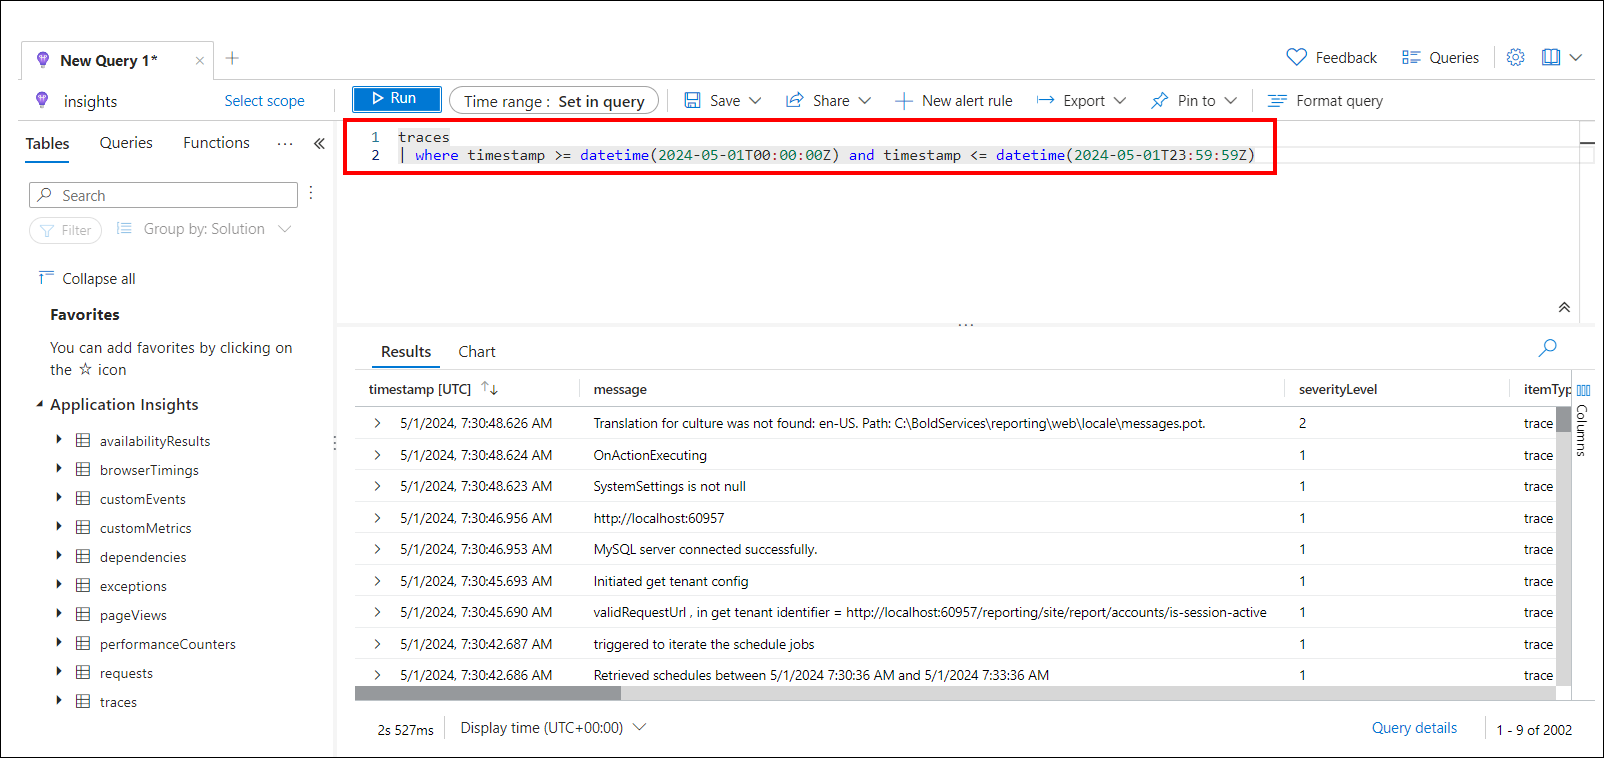Image resolution: width=1604 pixels, height=758 pixels.
Task: Click the pageViews table icon
Action: click(83, 614)
